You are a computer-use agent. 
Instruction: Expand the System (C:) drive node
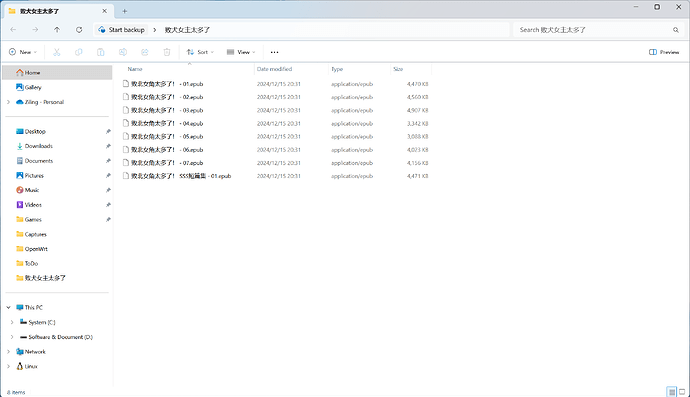point(12,323)
